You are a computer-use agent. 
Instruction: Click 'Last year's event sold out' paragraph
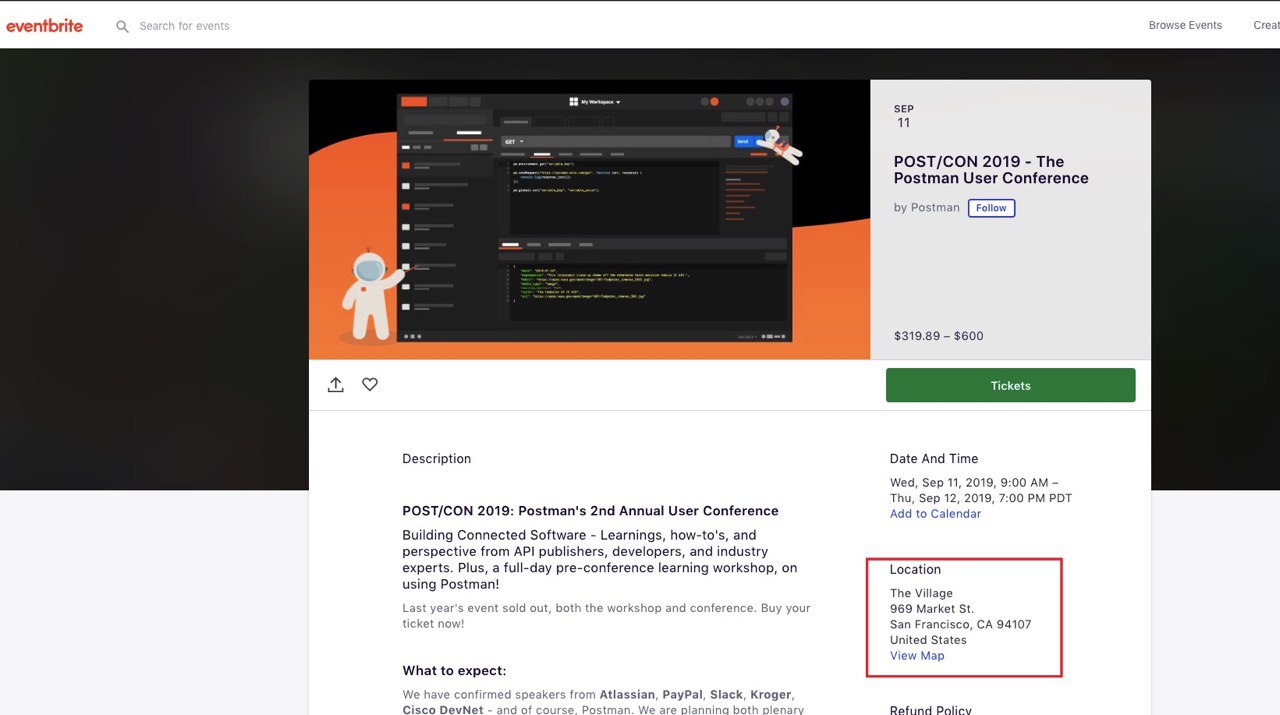[606, 616]
